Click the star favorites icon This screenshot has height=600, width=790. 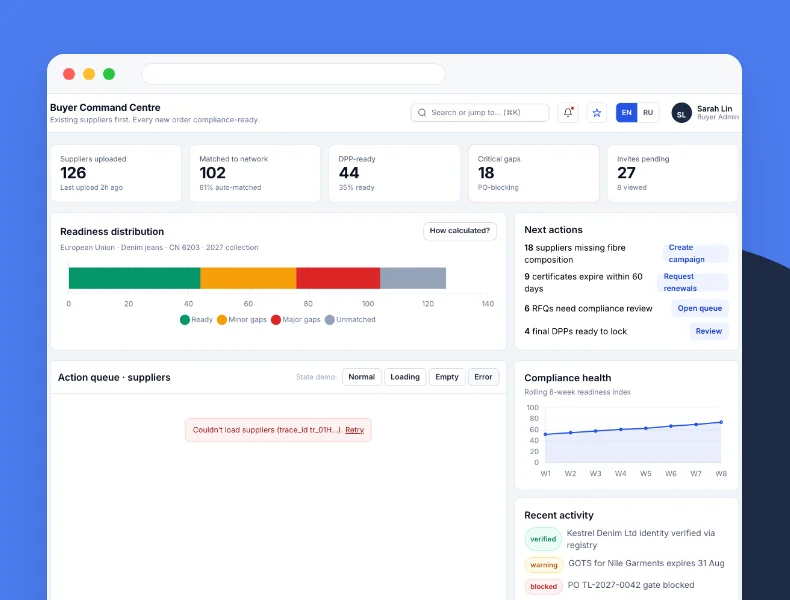coord(597,112)
